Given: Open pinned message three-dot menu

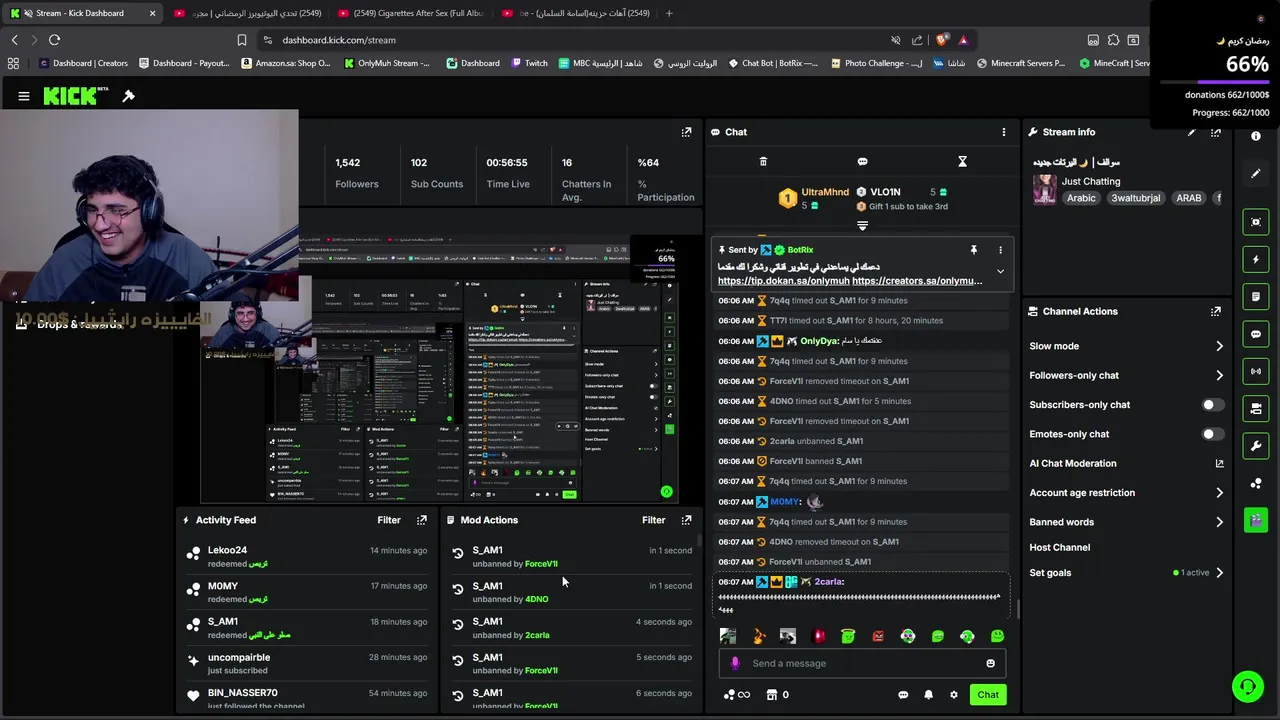Looking at the screenshot, I should click(x=1000, y=250).
